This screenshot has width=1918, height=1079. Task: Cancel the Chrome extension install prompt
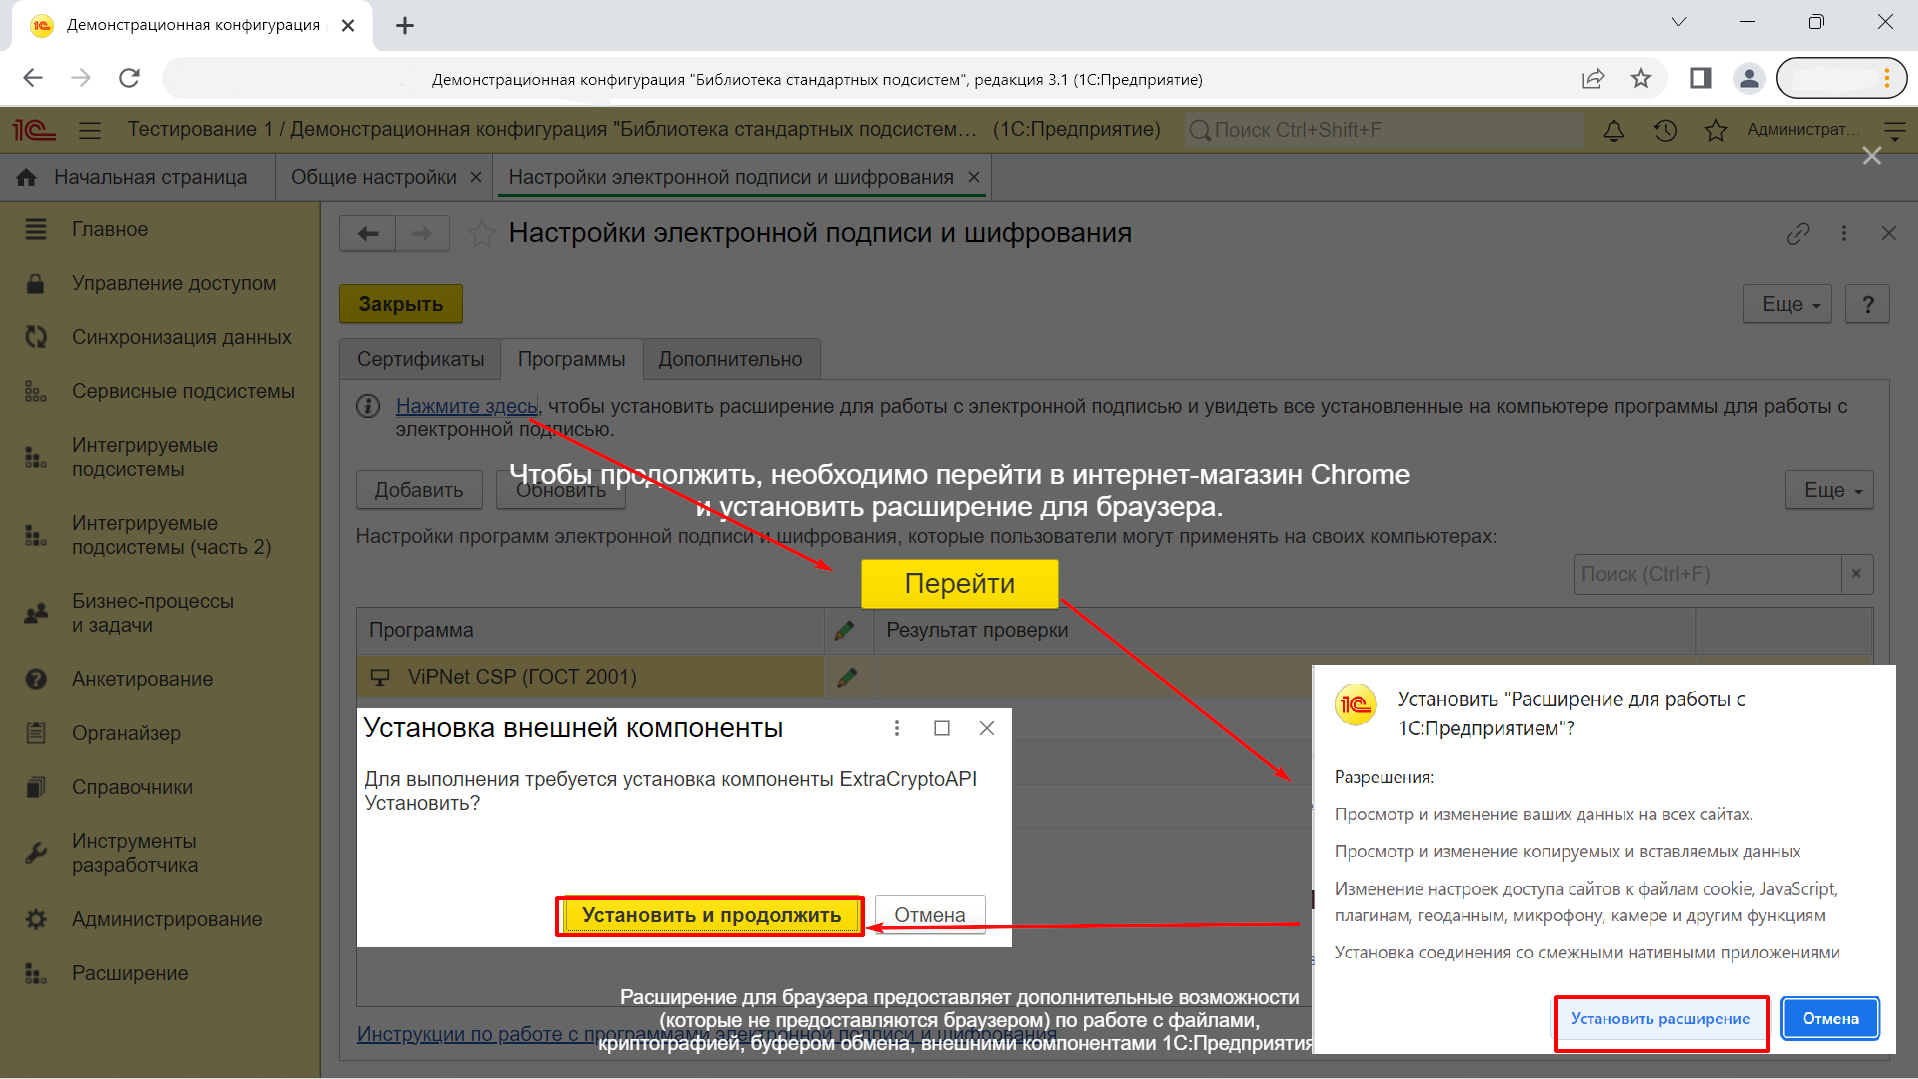click(1830, 1019)
